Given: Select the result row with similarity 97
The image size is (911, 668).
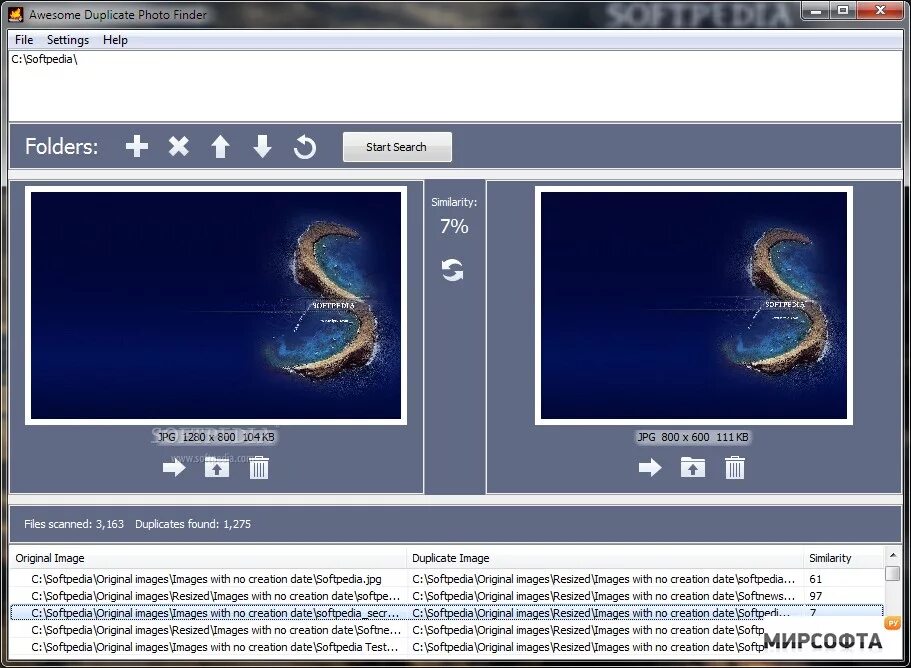Looking at the screenshot, I should [447, 596].
